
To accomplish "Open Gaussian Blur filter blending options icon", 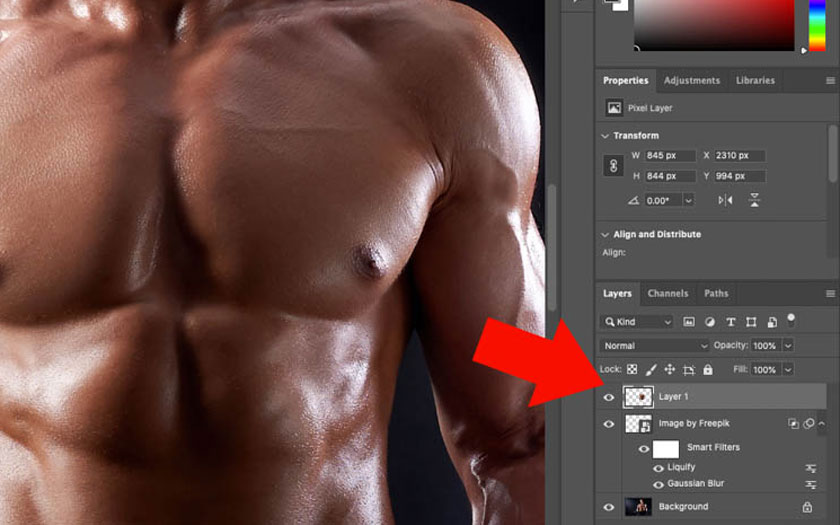I will tap(811, 484).
